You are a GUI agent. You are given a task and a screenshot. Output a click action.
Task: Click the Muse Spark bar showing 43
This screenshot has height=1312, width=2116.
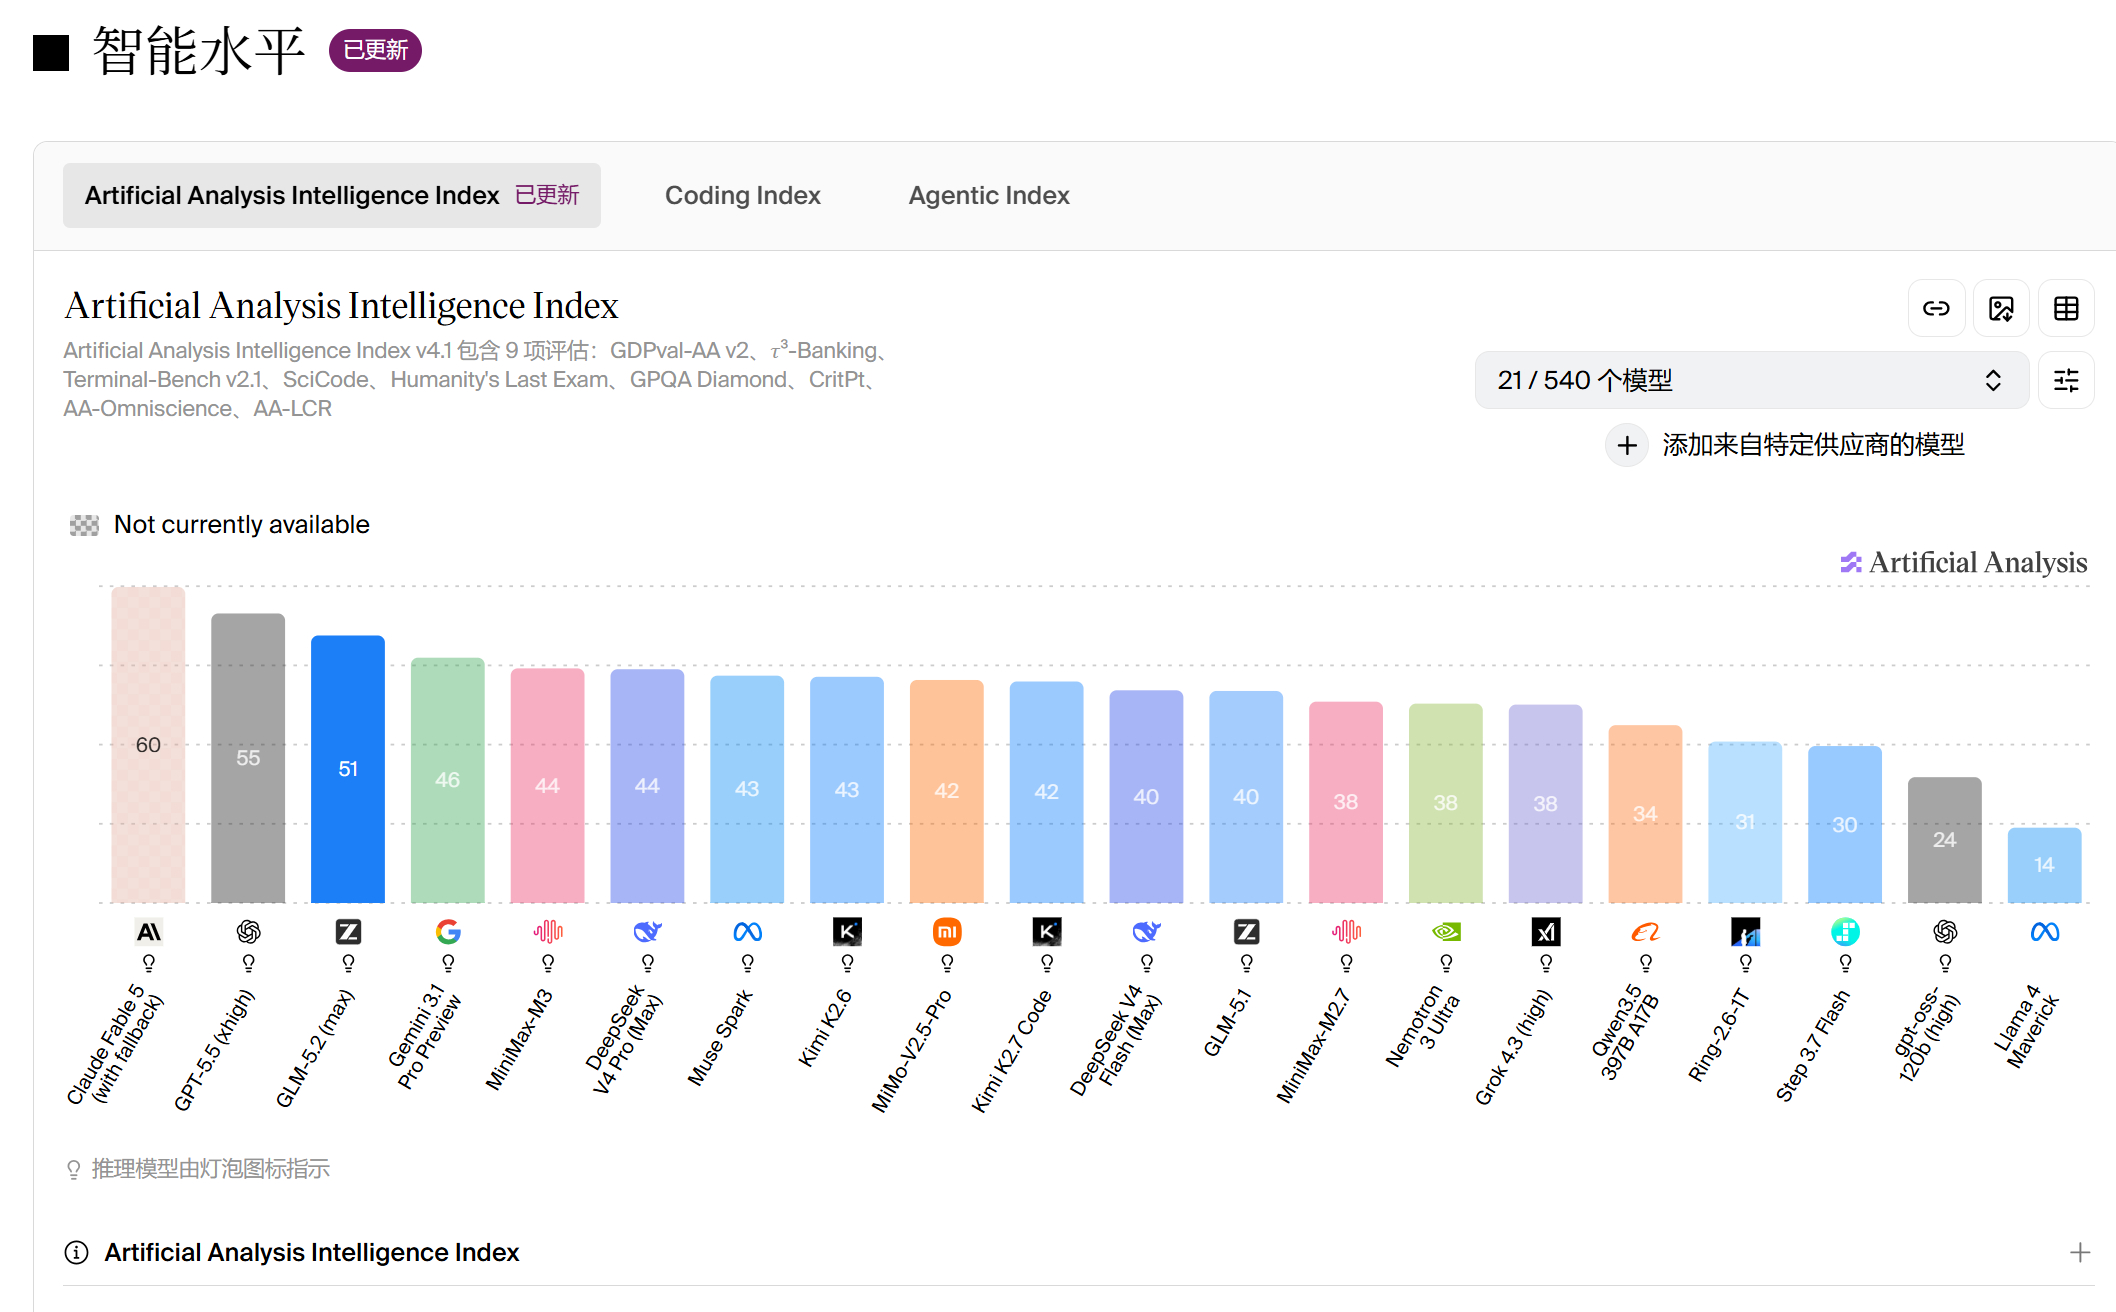[748, 789]
